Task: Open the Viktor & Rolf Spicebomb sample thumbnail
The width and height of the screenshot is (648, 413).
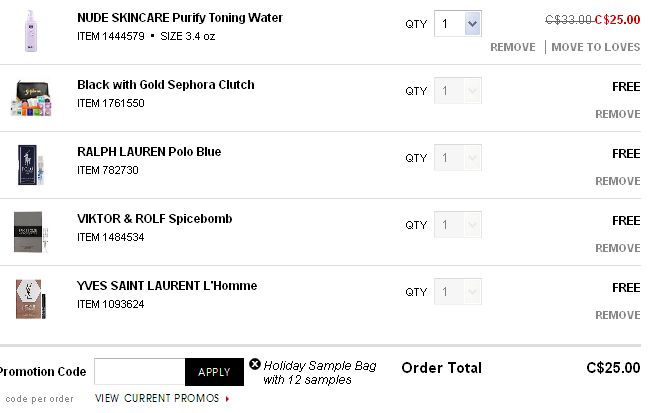Action: point(31,232)
